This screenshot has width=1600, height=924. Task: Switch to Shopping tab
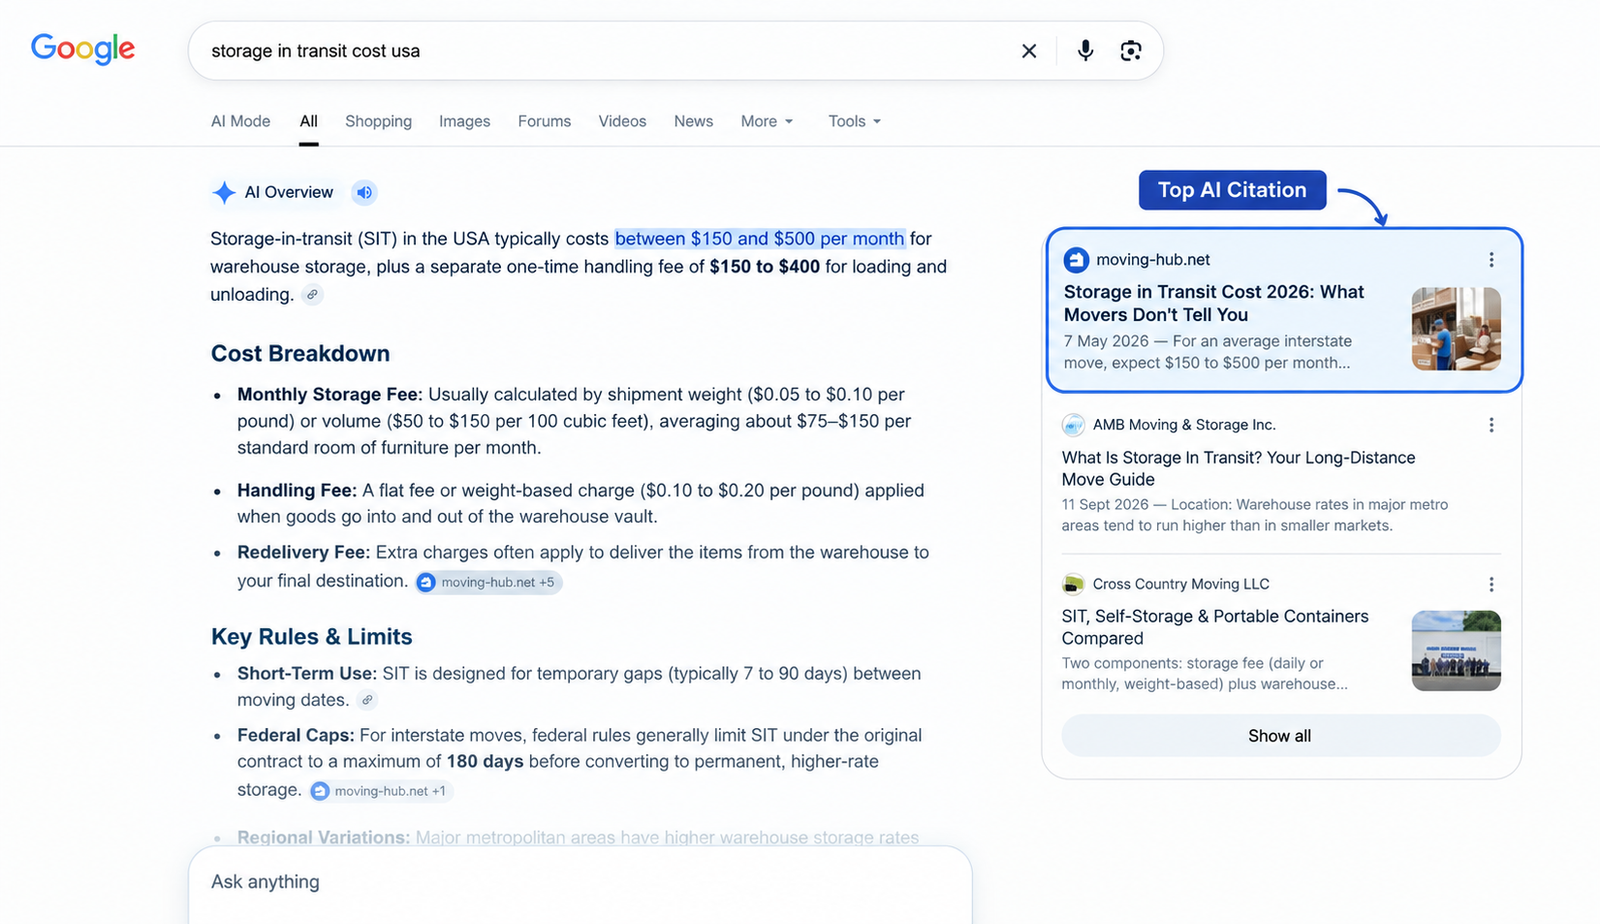tap(378, 121)
